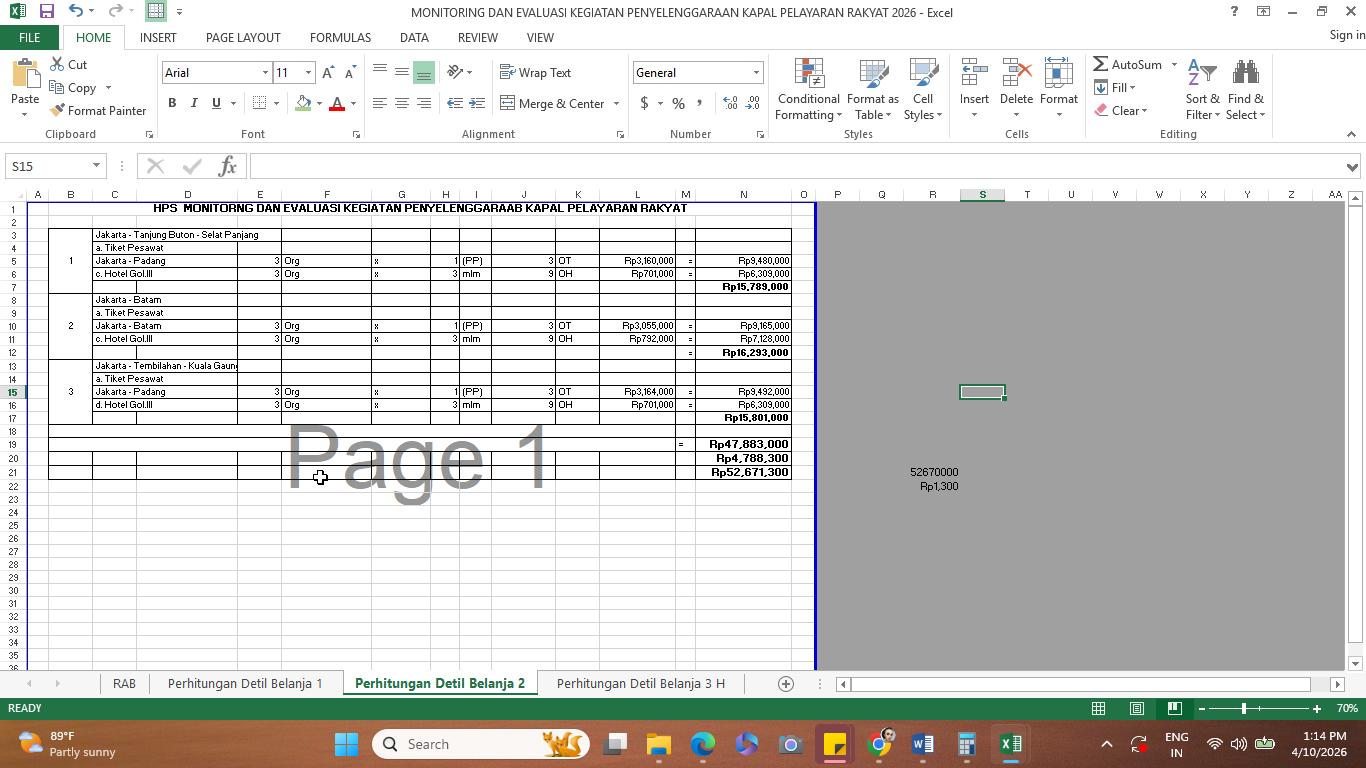
Task: Click the Insert cells icon
Action: point(974,73)
